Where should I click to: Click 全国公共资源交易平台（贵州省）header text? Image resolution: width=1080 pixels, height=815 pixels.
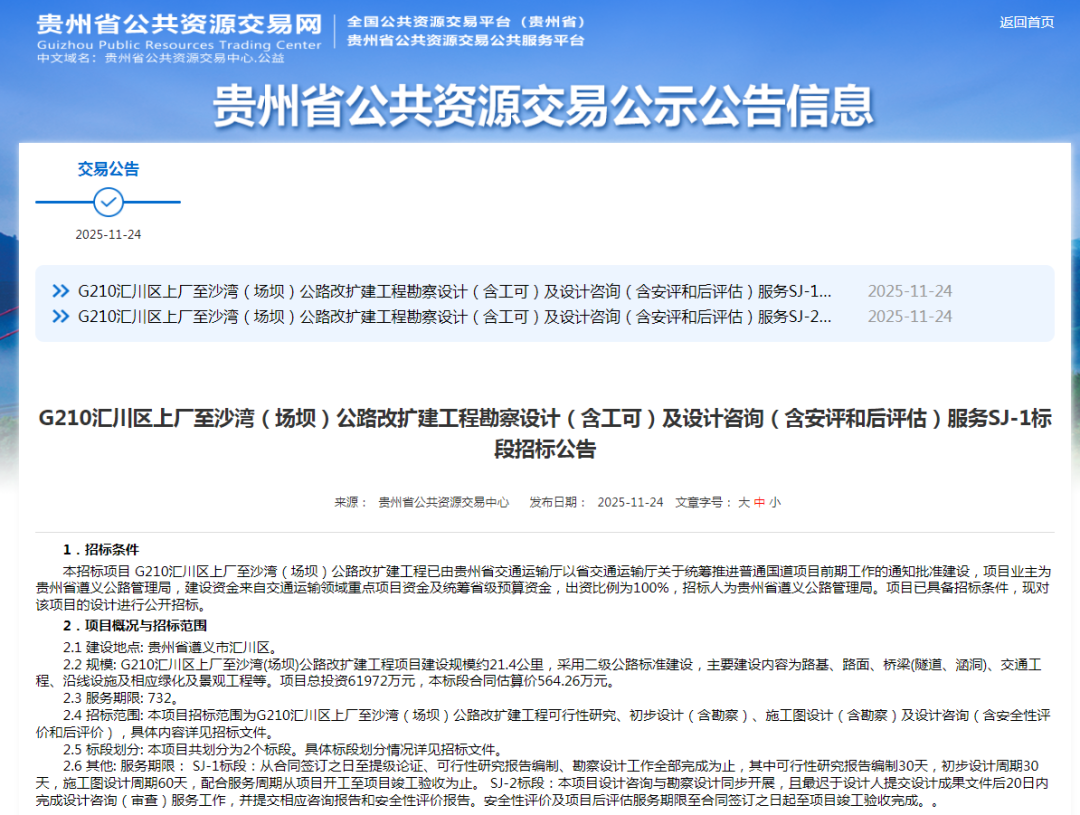point(466,22)
